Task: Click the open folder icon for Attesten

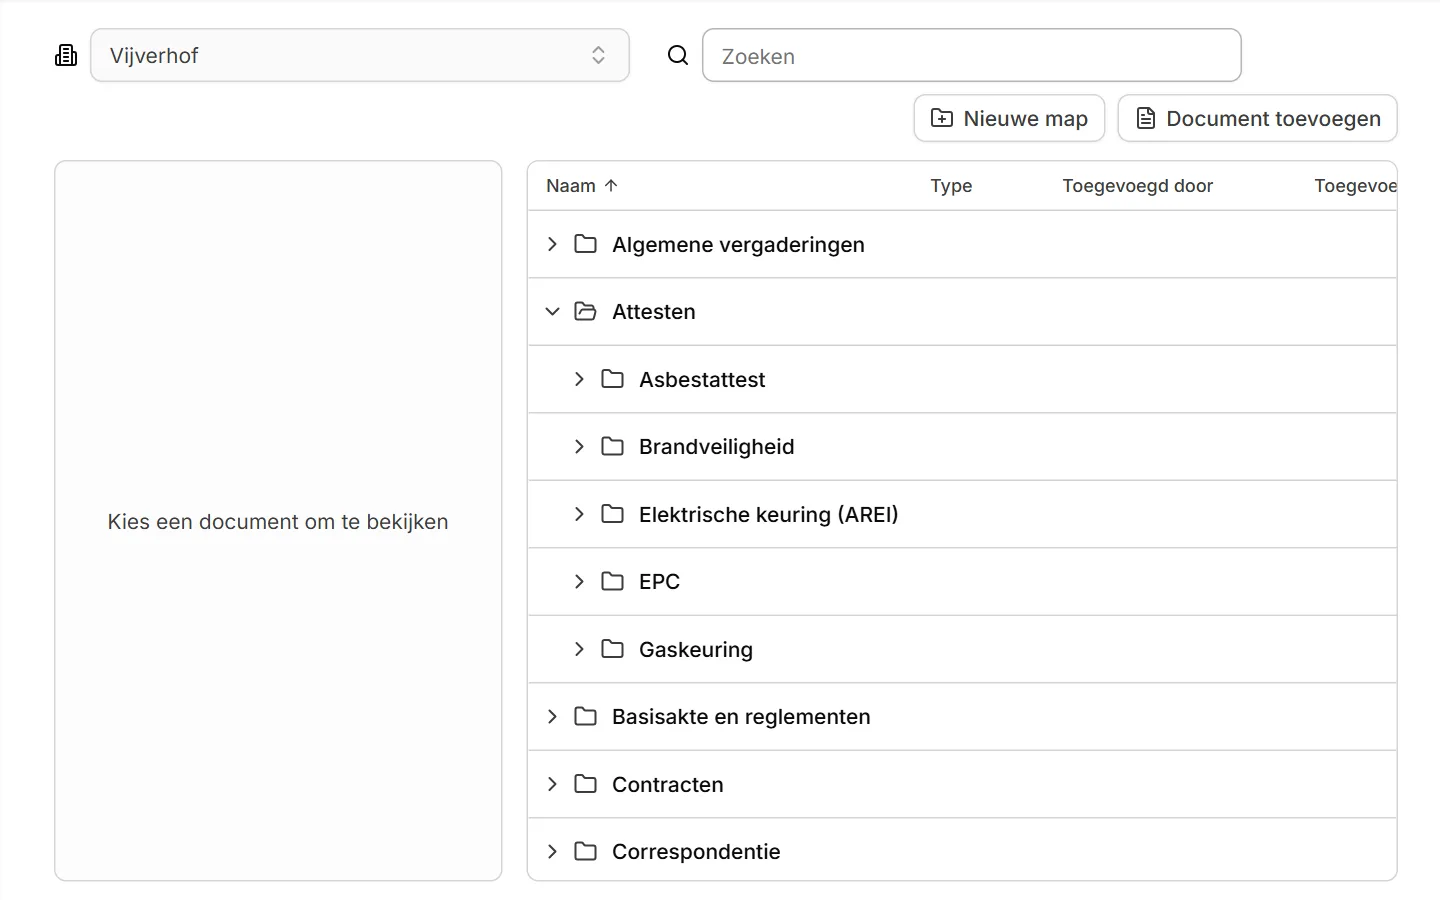Action: (585, 312)
